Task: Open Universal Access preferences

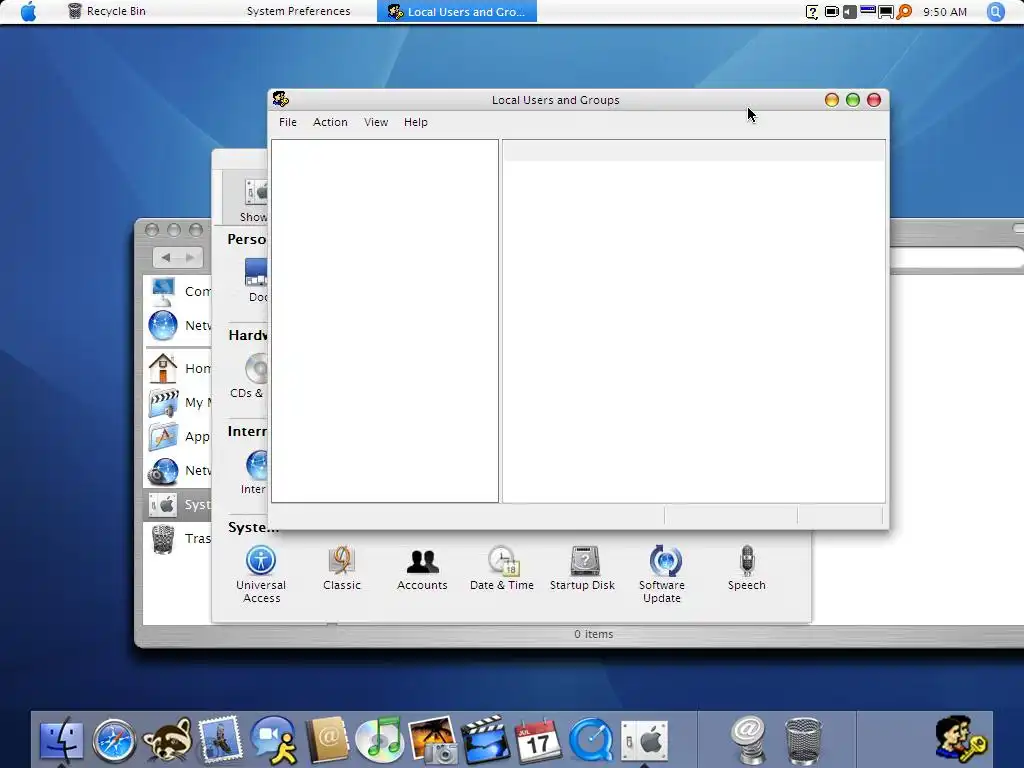Action: tap(261, 573)
